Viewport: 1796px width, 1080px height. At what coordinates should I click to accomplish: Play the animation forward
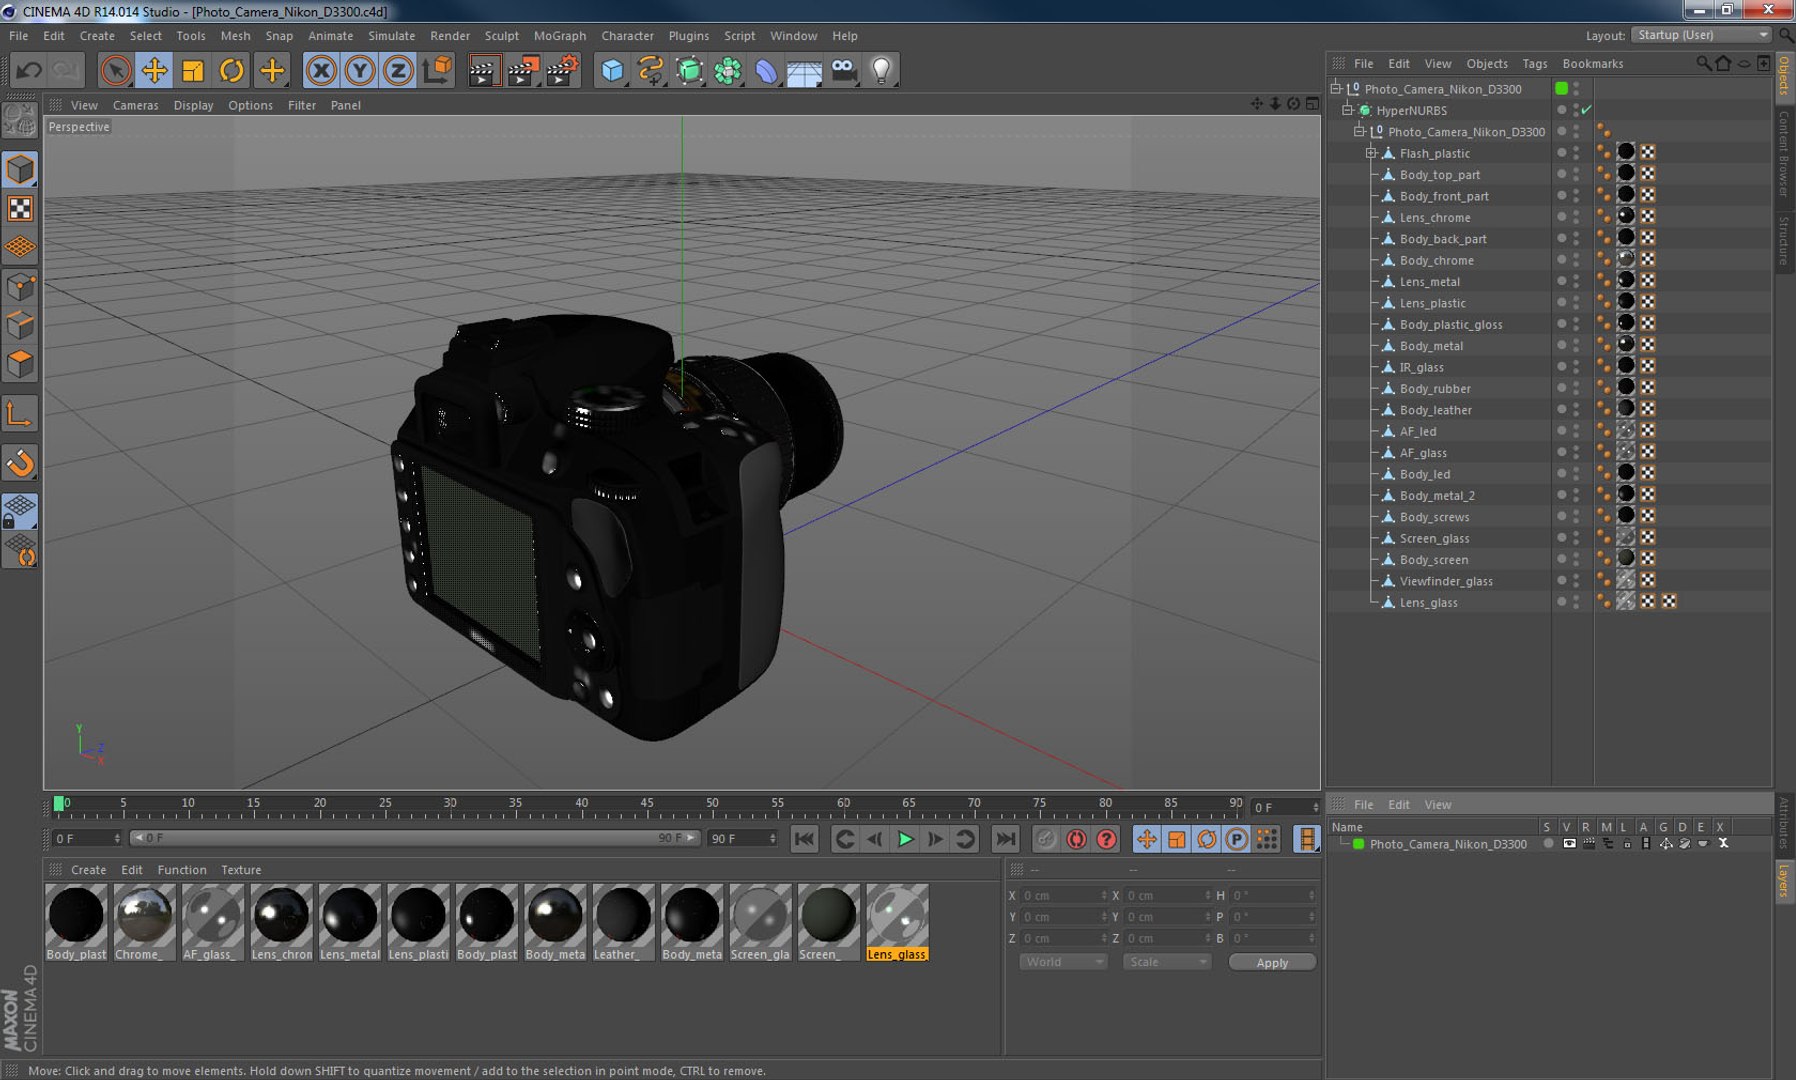point(905,840)
